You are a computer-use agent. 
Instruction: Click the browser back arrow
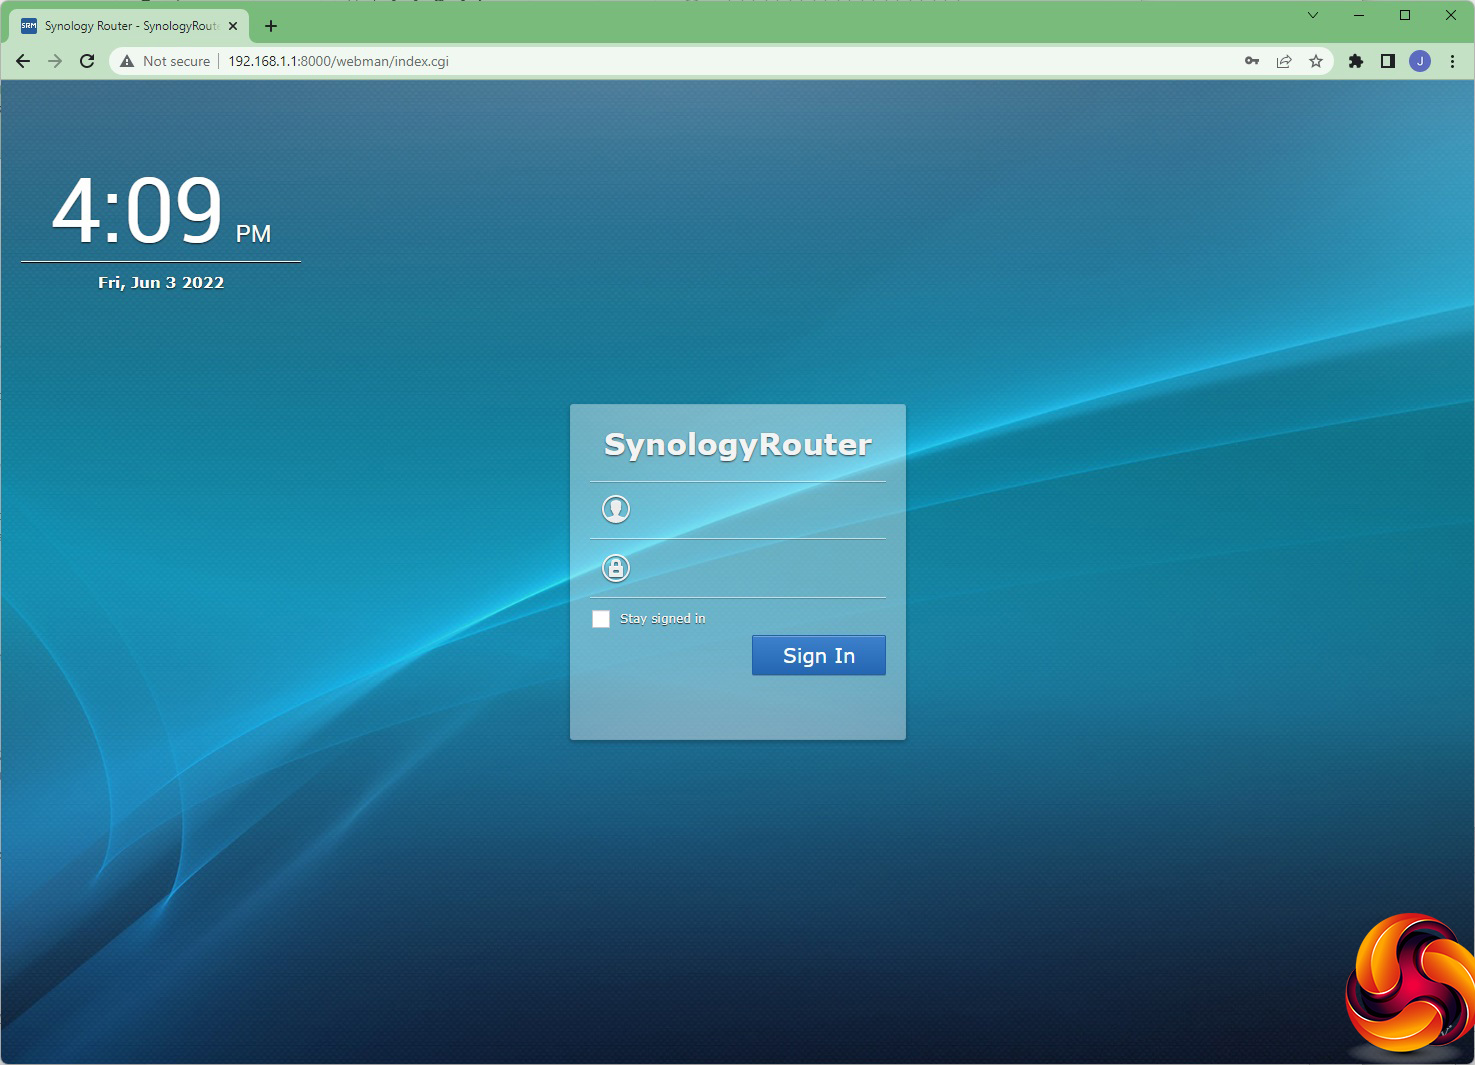click(23, 61)
